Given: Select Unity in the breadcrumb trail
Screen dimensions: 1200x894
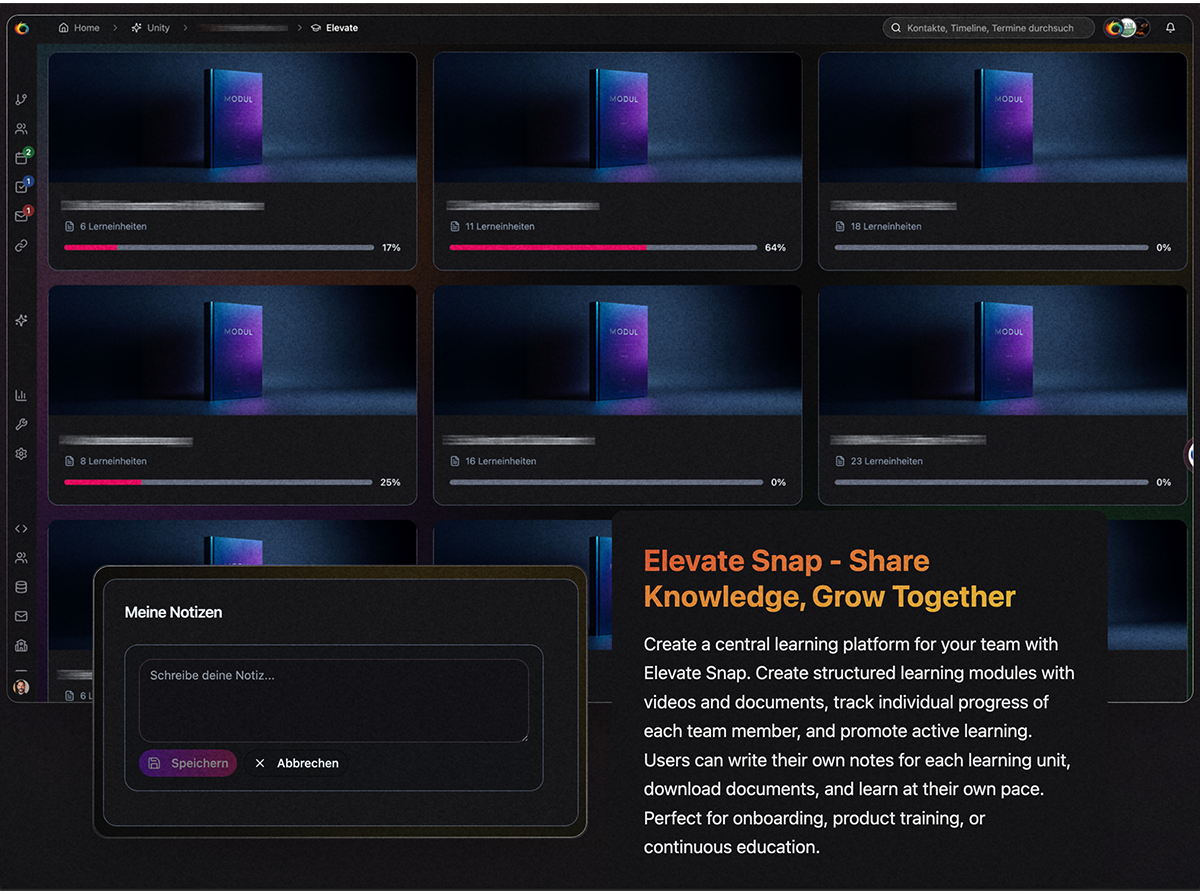Looking at the screenshot, I should [150, 27].
